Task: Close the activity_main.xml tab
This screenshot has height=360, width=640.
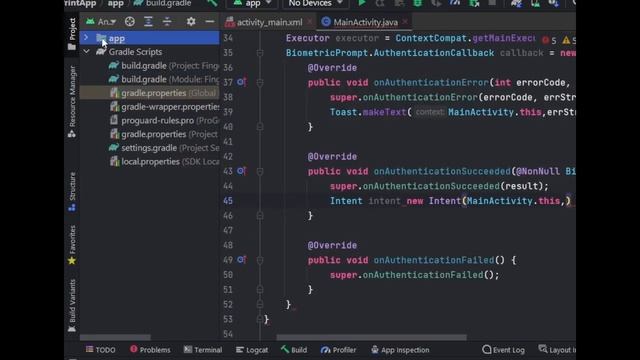Action: (310, 22)
